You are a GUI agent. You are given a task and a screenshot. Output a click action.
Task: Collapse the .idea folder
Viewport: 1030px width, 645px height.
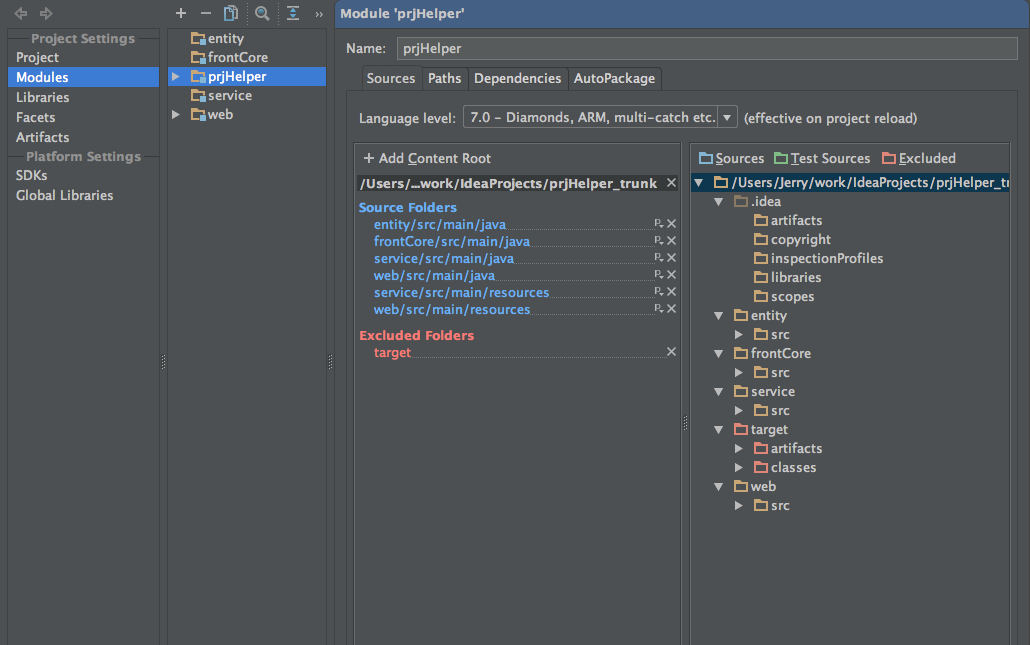tap(719, 202)
